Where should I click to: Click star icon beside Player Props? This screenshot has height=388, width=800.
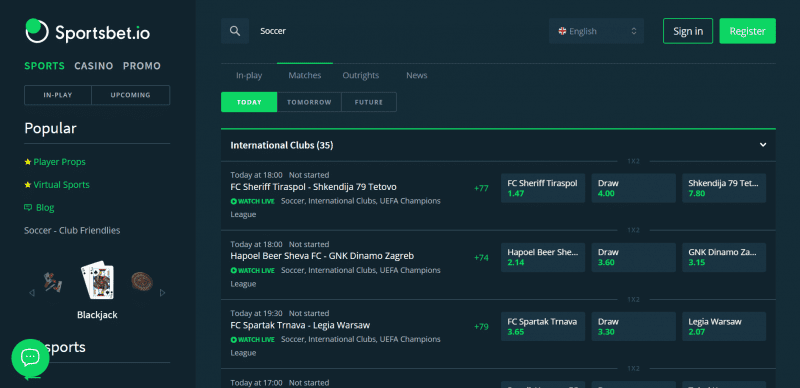pyautogui.click(x=28, y=162)
